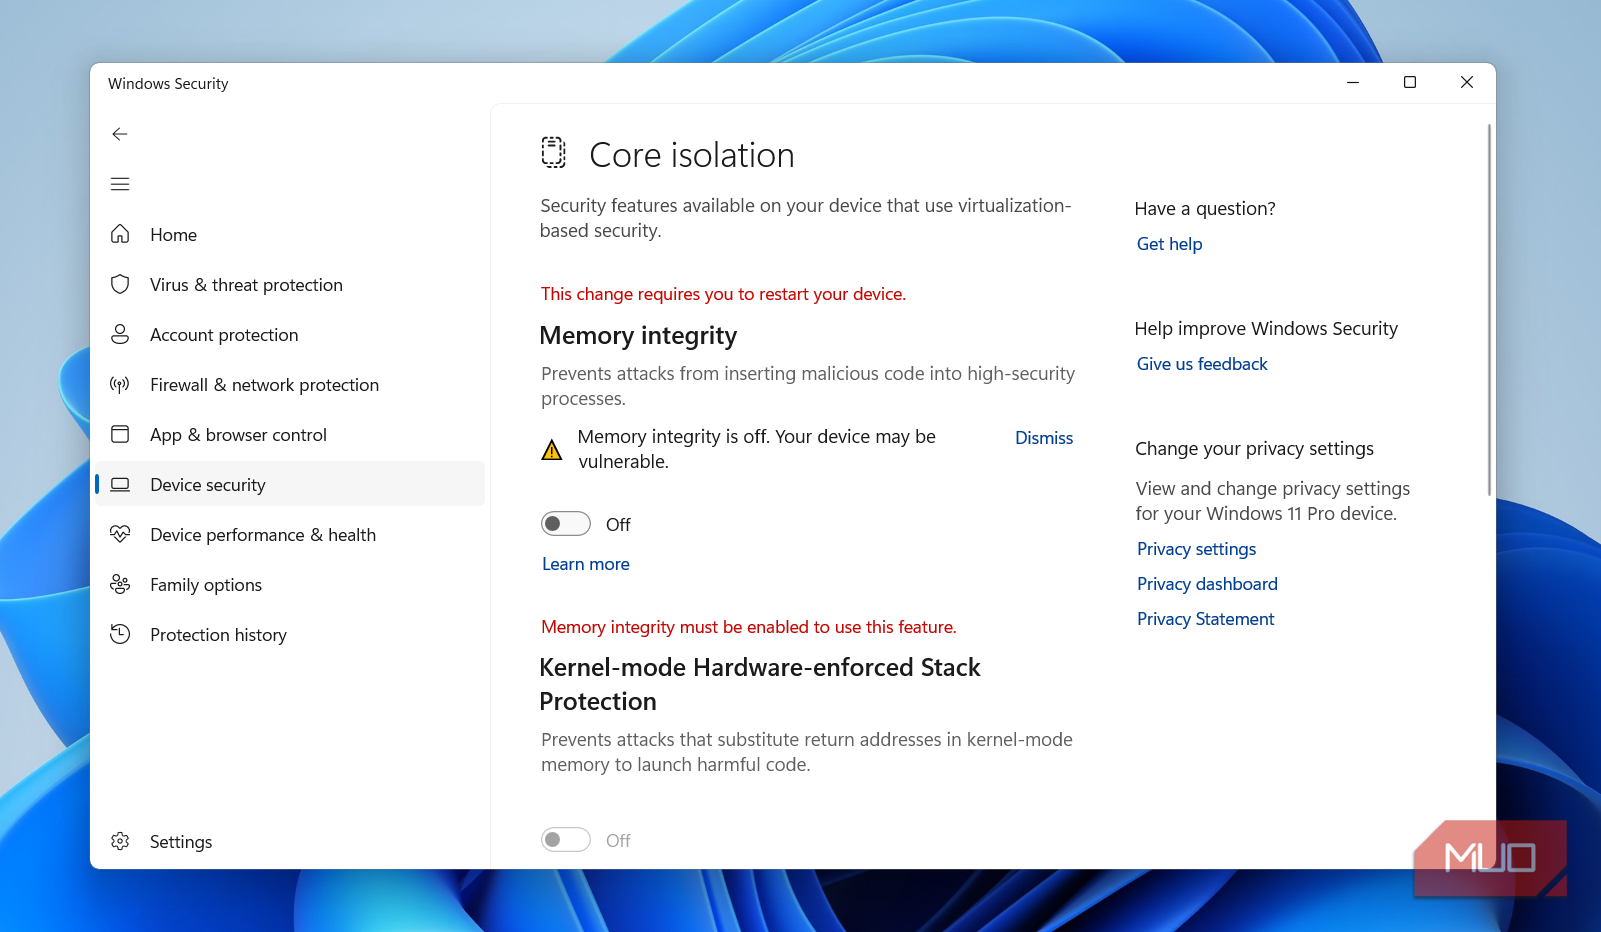
Task: Select the Virus & threat protection shield icon
Action: tap(120, 284)
